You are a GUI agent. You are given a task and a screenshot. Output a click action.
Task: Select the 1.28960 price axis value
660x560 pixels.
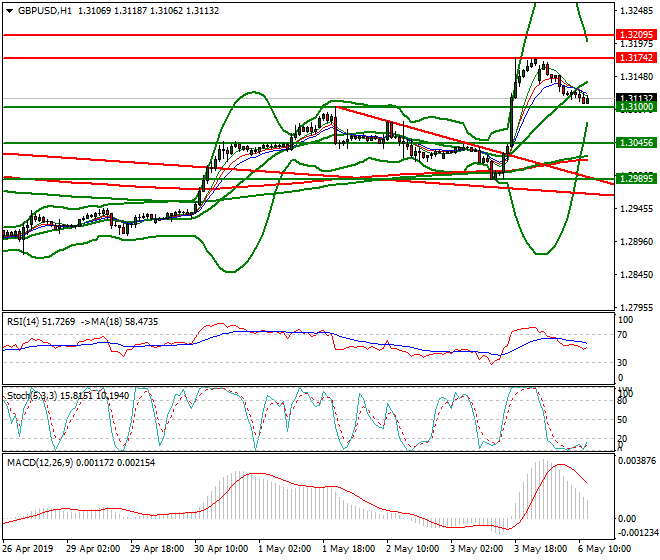tap(637, 242)
